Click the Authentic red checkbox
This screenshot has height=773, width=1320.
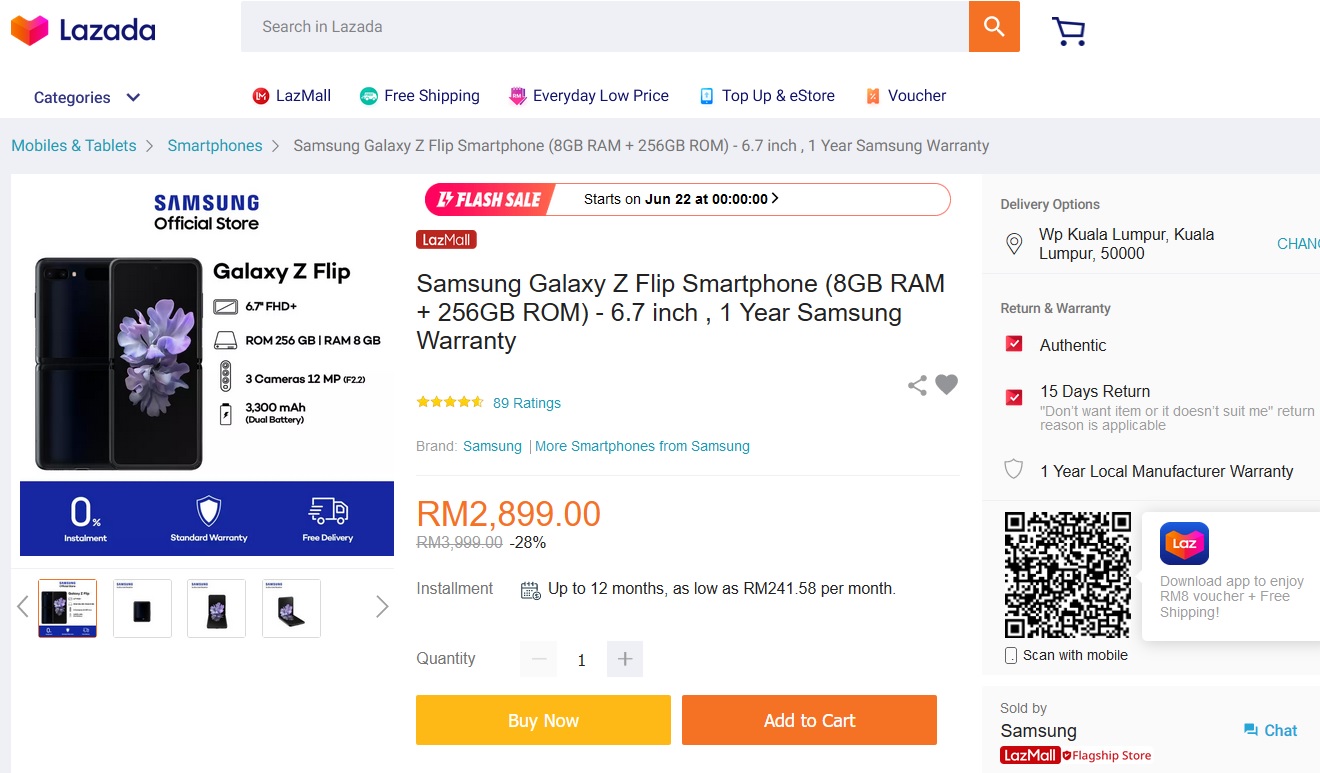pos(1014,344)
